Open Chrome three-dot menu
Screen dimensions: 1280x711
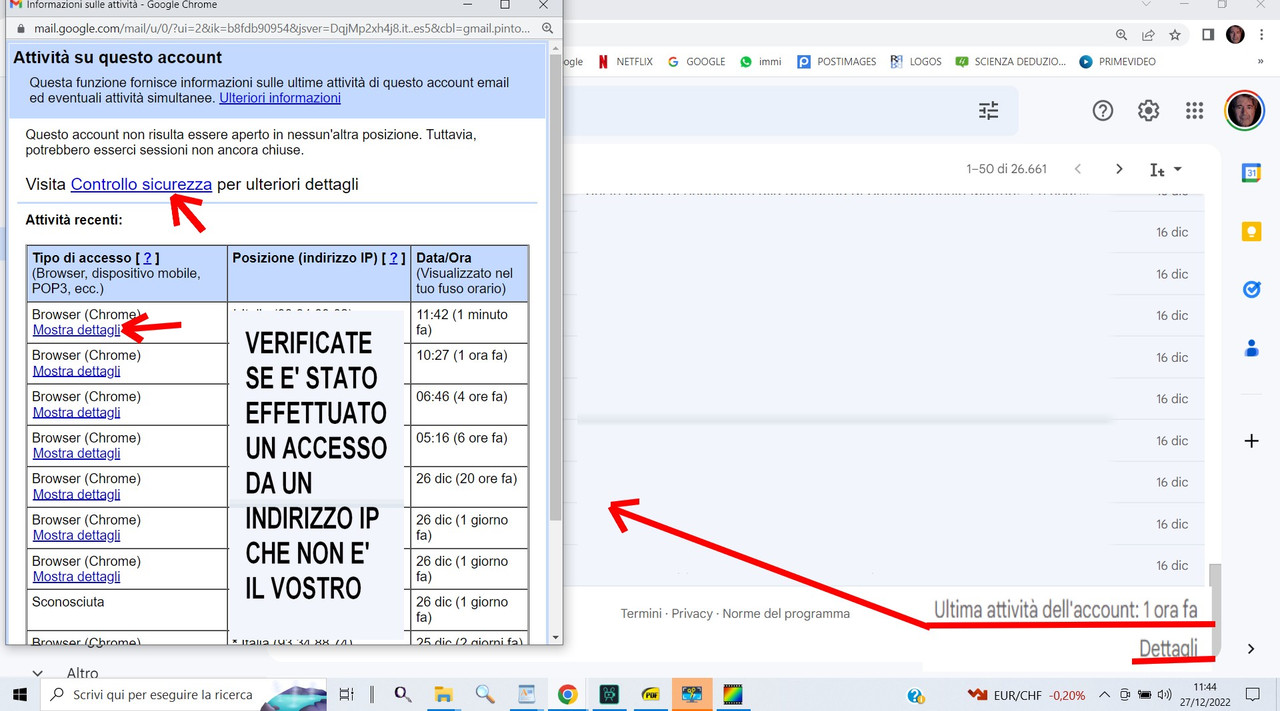coord(1261,35)
